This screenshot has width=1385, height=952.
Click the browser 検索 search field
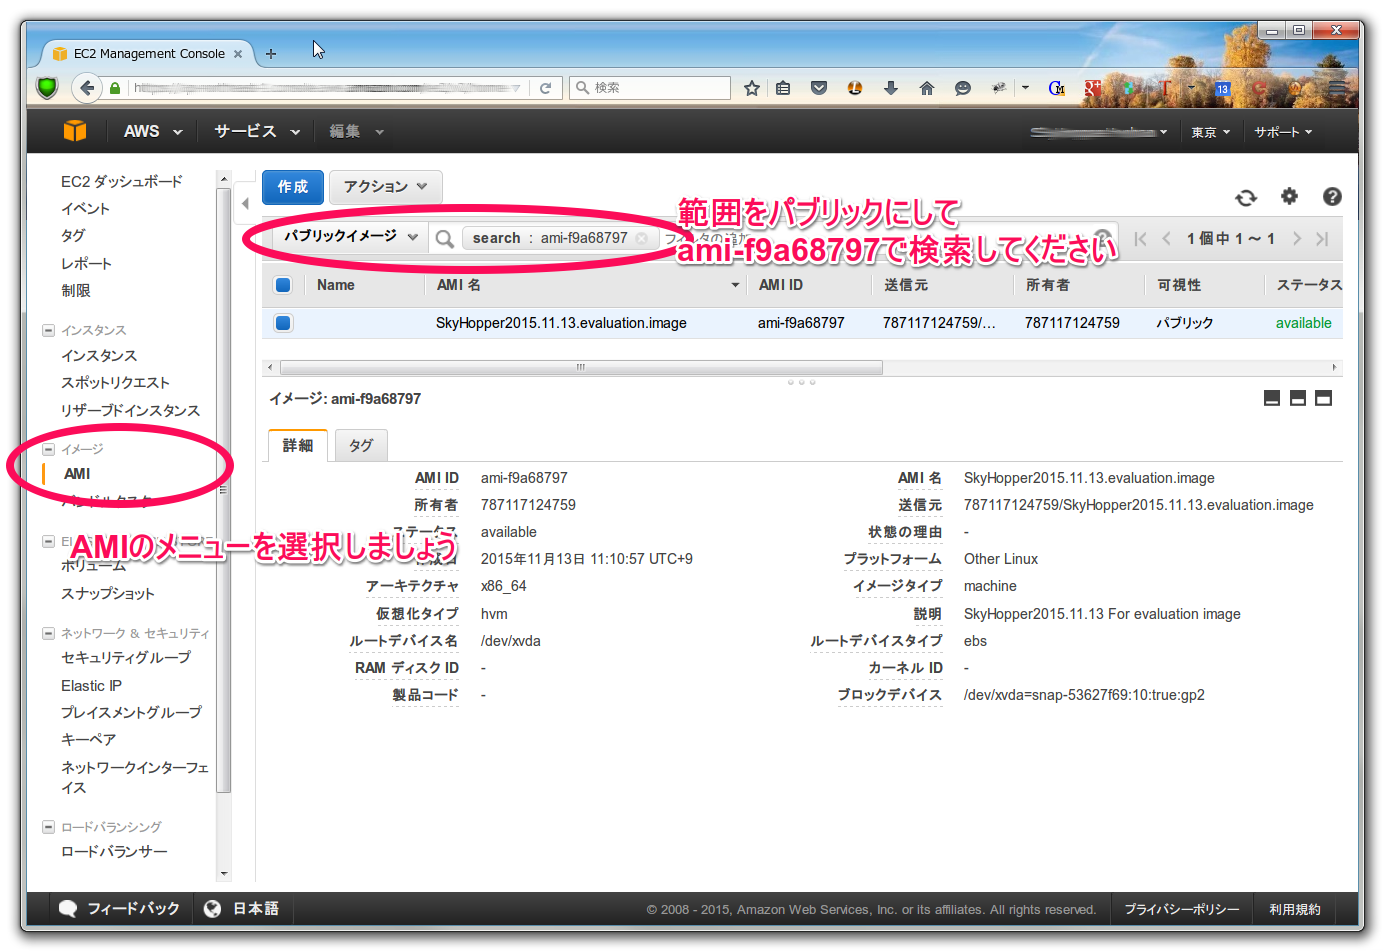[650, 88]
